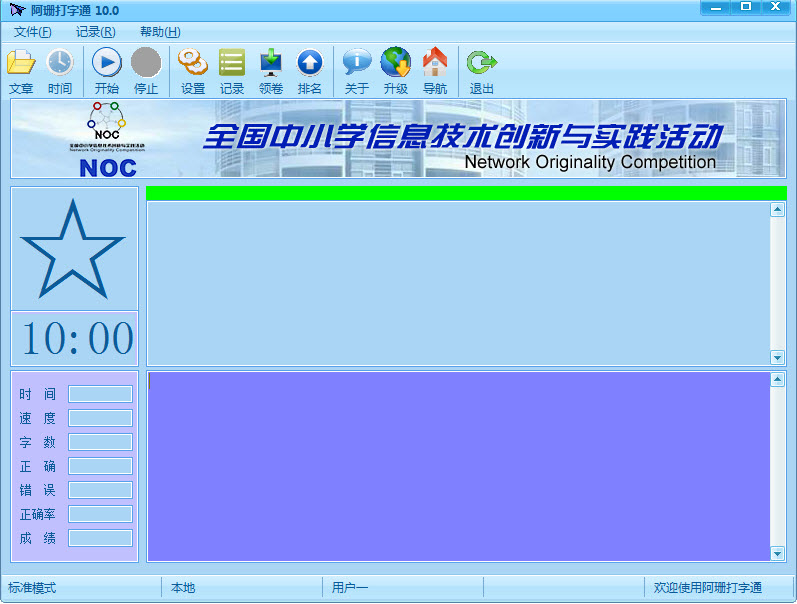This screenshot has width=797, height=604.
Task: Close the 阿珊打字通 window
Action: tap(776, 7)
